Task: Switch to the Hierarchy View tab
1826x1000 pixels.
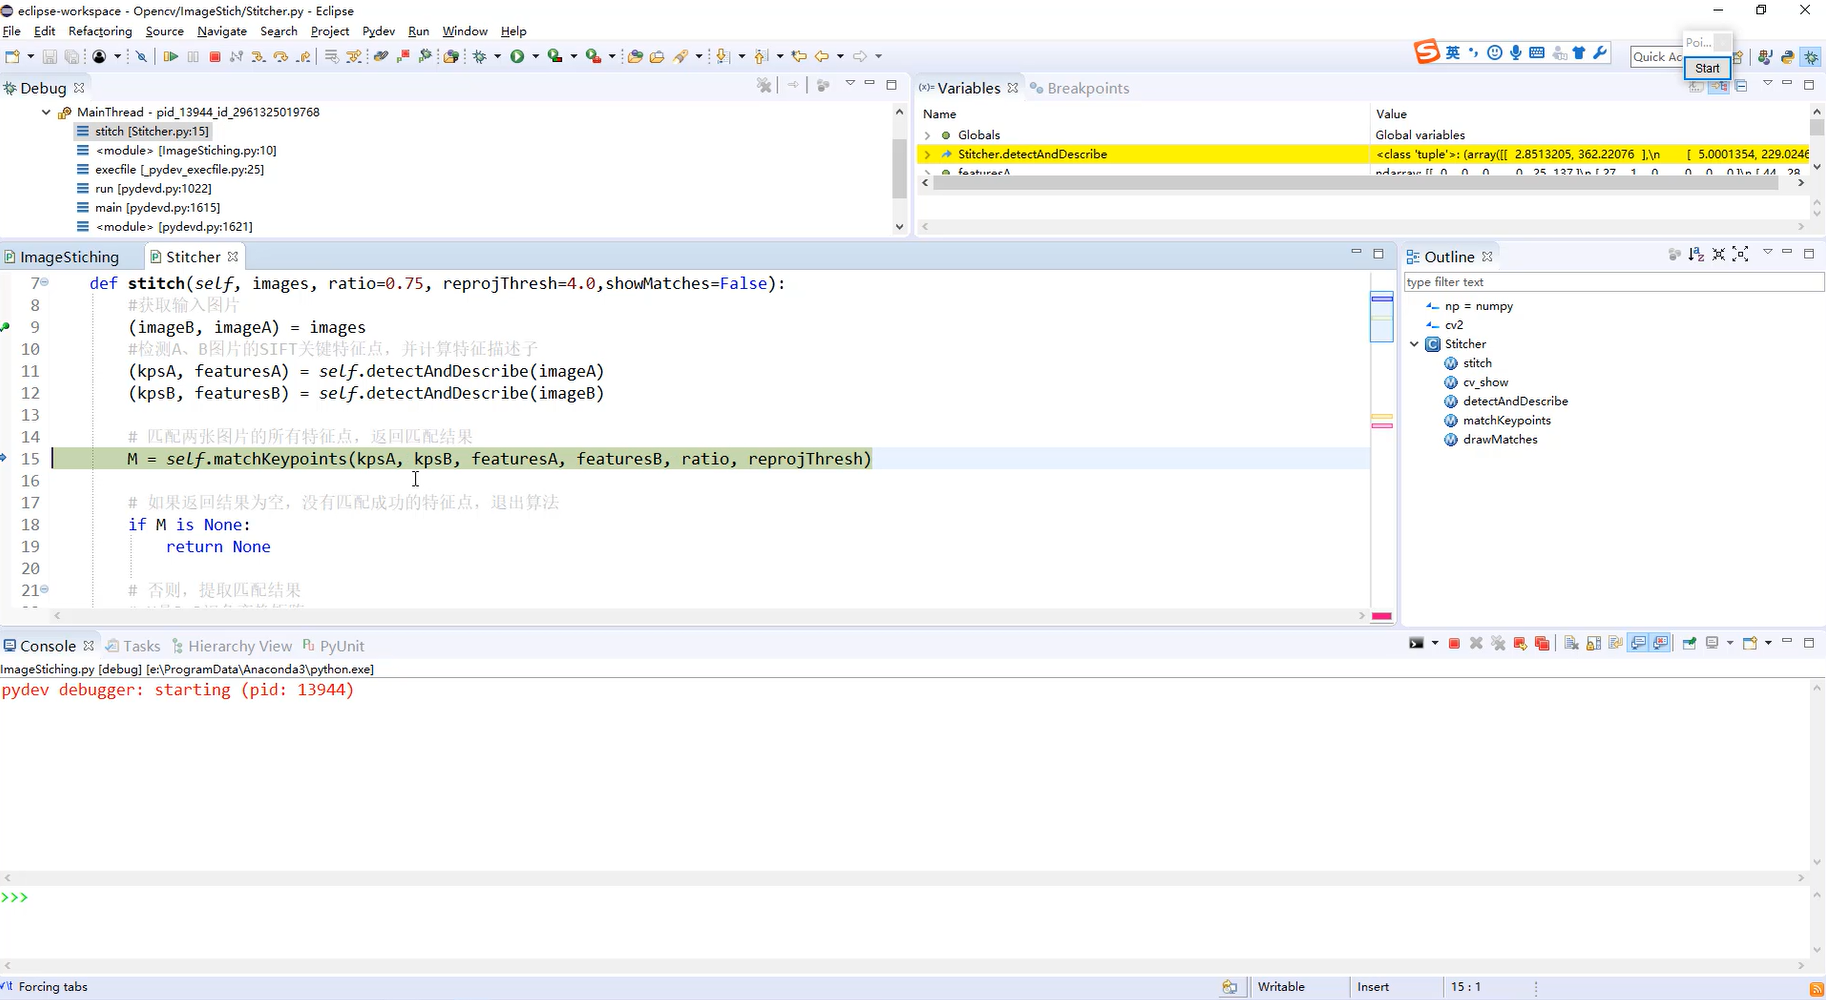Action: 232,646
